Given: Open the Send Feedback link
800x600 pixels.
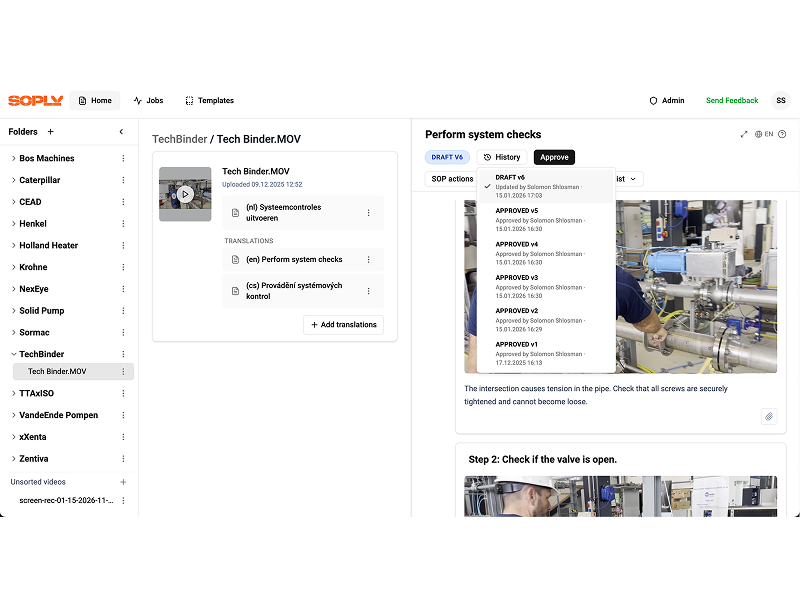Looking at the screenshot, I should pyautogui.click(x=732, y=101).
